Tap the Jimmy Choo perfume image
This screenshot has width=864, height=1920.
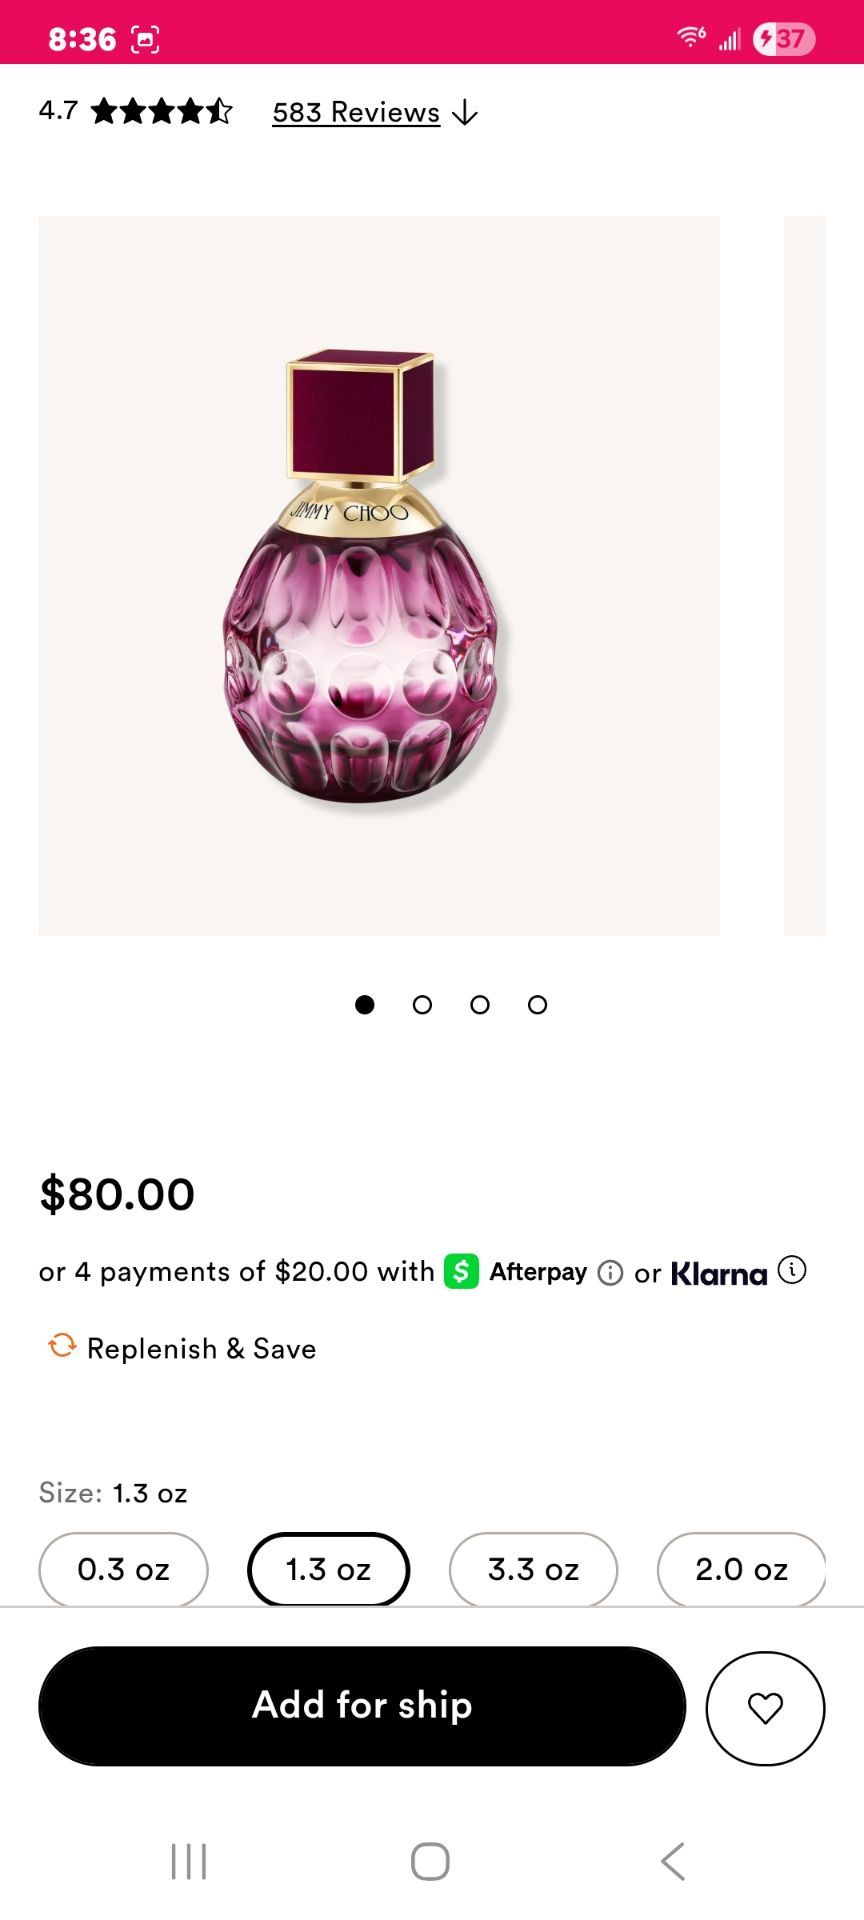point(379,576)
